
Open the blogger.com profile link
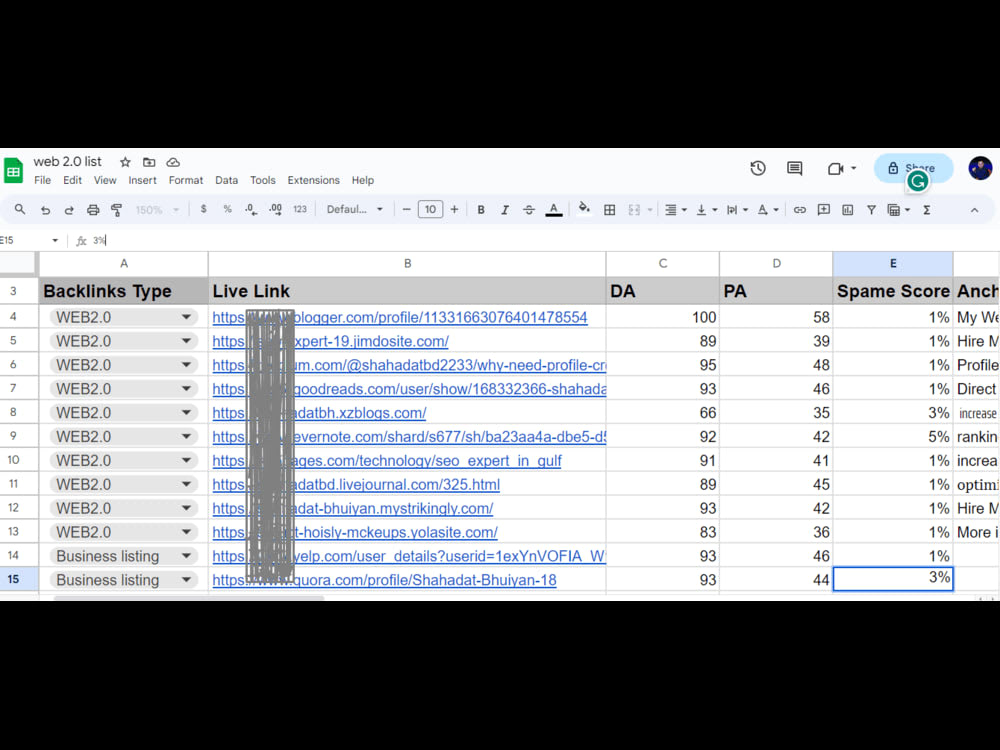coord(400,317)
